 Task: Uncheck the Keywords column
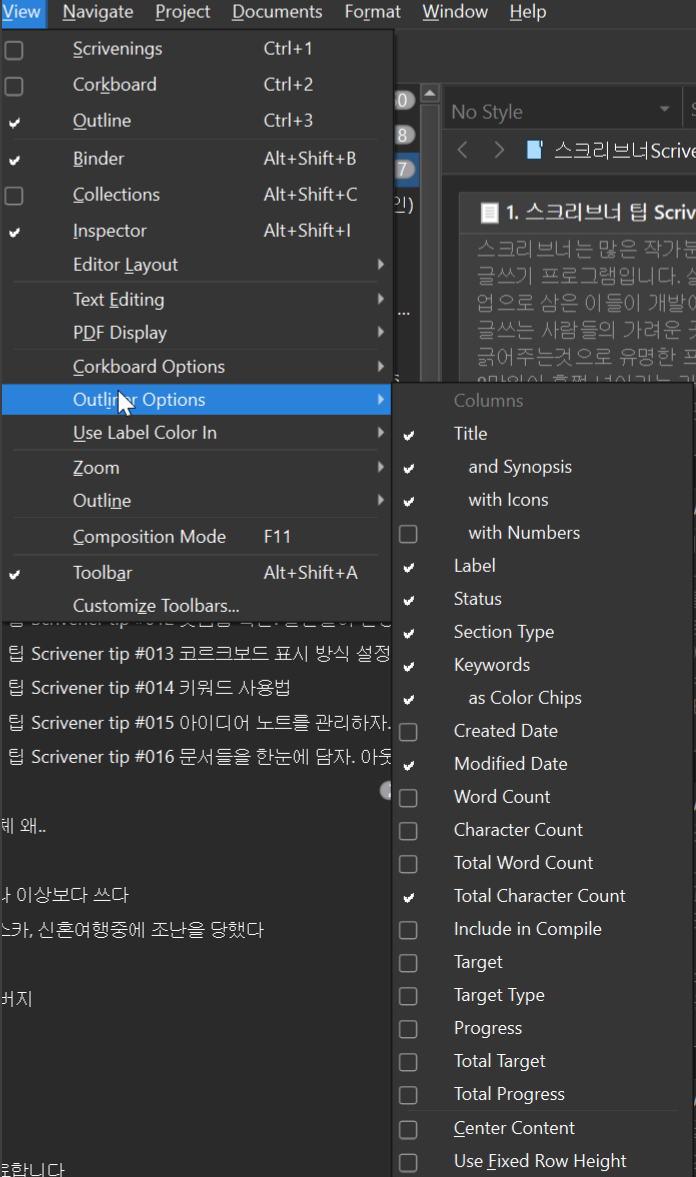pyautogui.click(x=408, y=666)
